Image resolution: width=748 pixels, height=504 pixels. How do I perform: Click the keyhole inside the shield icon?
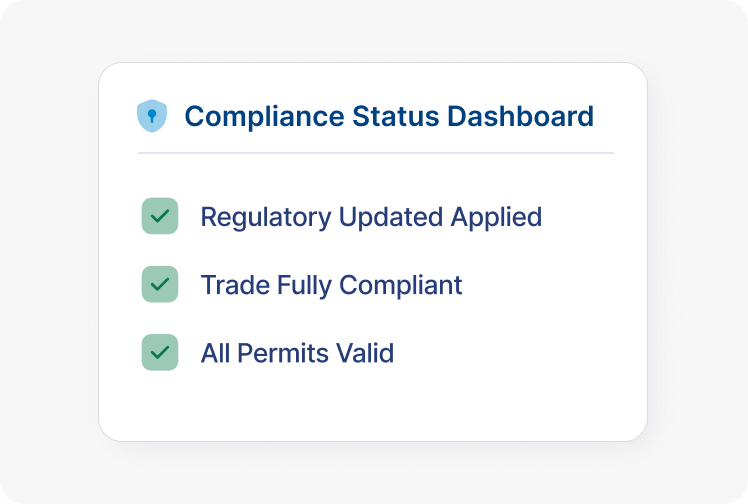[152, 116]
